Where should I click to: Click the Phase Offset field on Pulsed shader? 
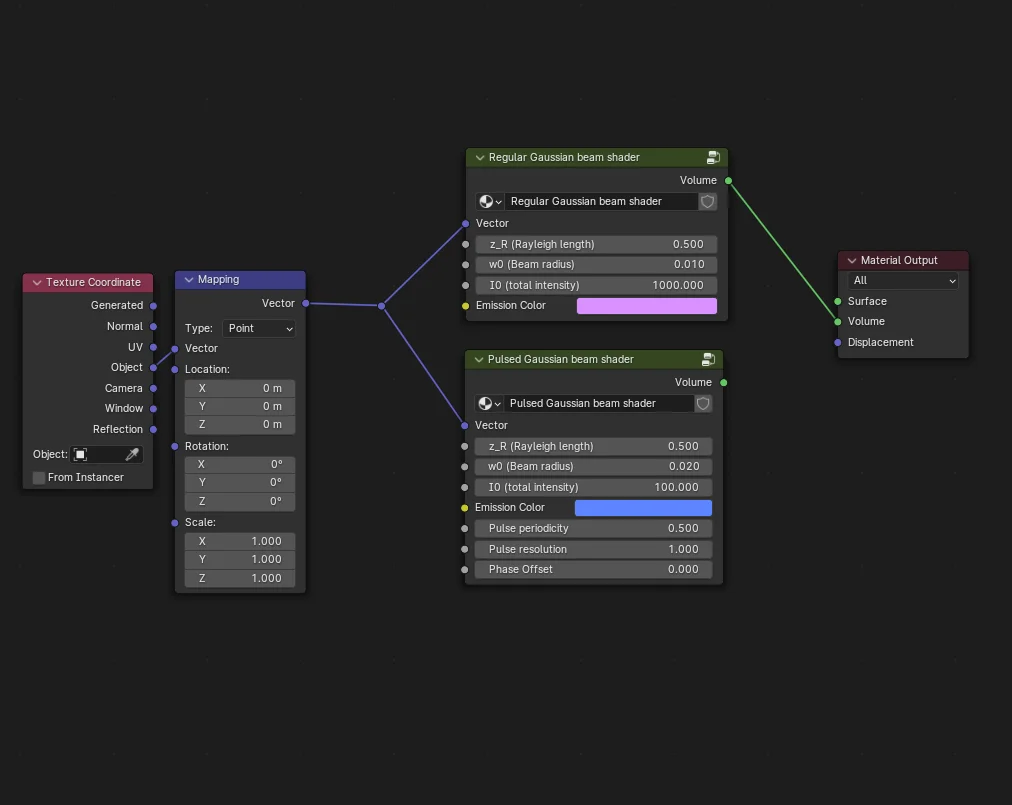[593, 569]
